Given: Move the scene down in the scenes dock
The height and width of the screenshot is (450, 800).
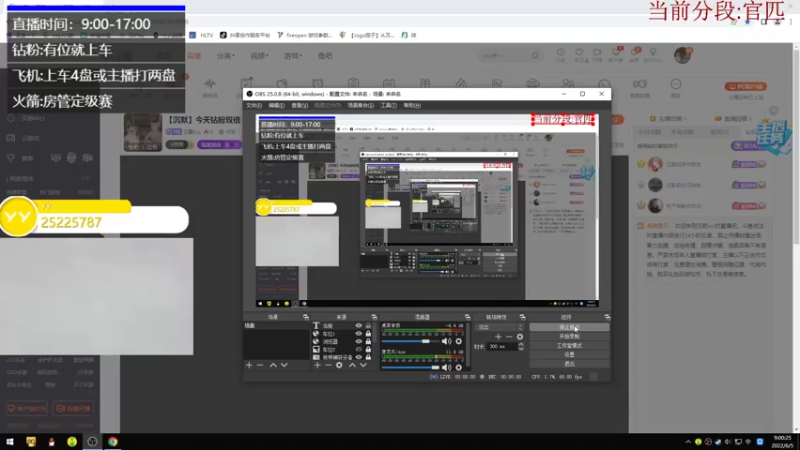Looking at the screenshot, I should click(x=284, y=365).
